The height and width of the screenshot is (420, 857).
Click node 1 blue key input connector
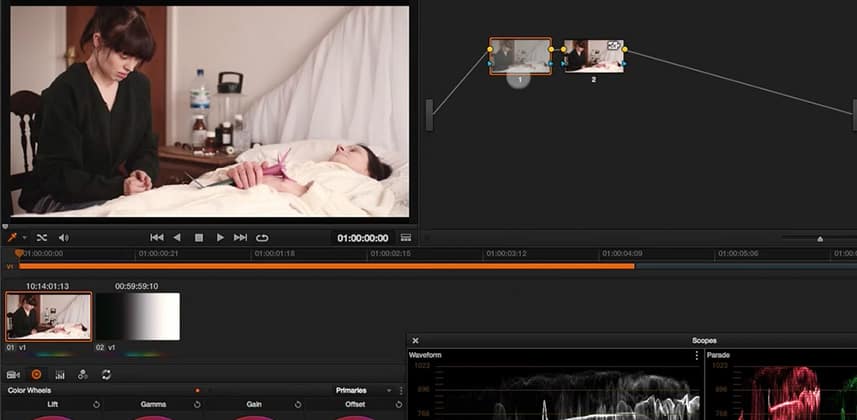[490, 64]
